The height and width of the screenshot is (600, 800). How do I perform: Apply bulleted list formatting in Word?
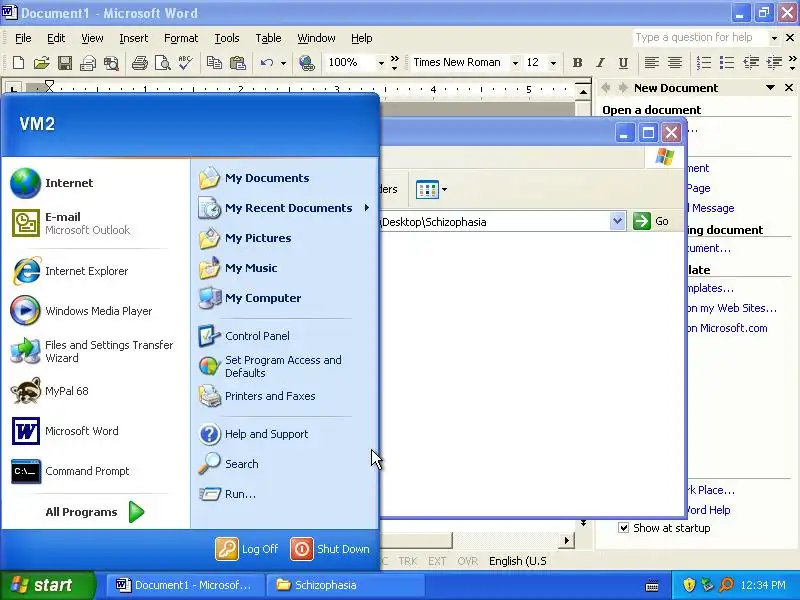pyautogui.click(x=727, y=63)
